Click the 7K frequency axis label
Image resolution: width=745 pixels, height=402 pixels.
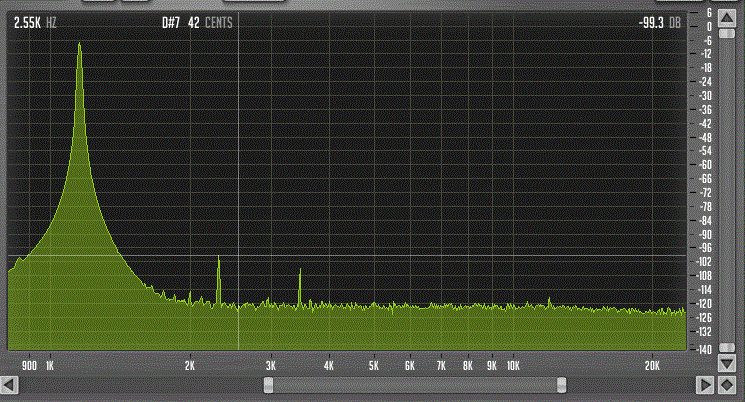(441, 365)
